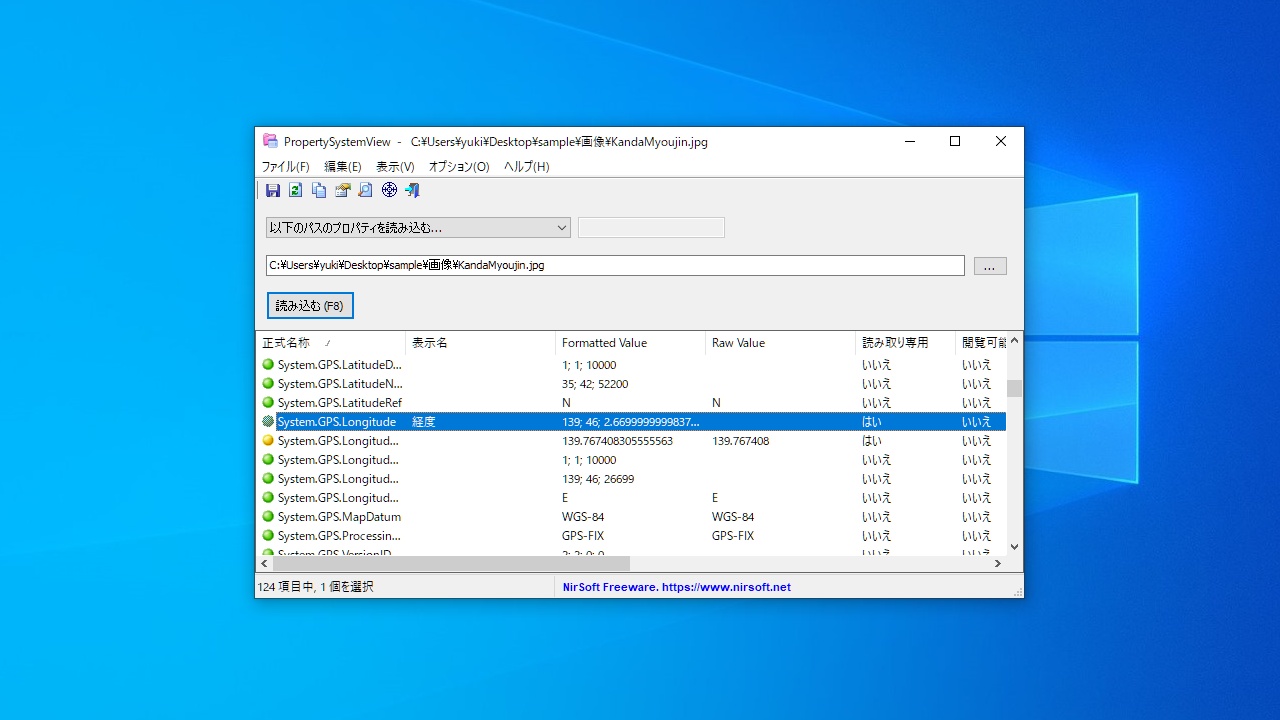This screenshot has height=720, width=1280.
Task: Open the 表示(V) menu
Action: point(395,167)
